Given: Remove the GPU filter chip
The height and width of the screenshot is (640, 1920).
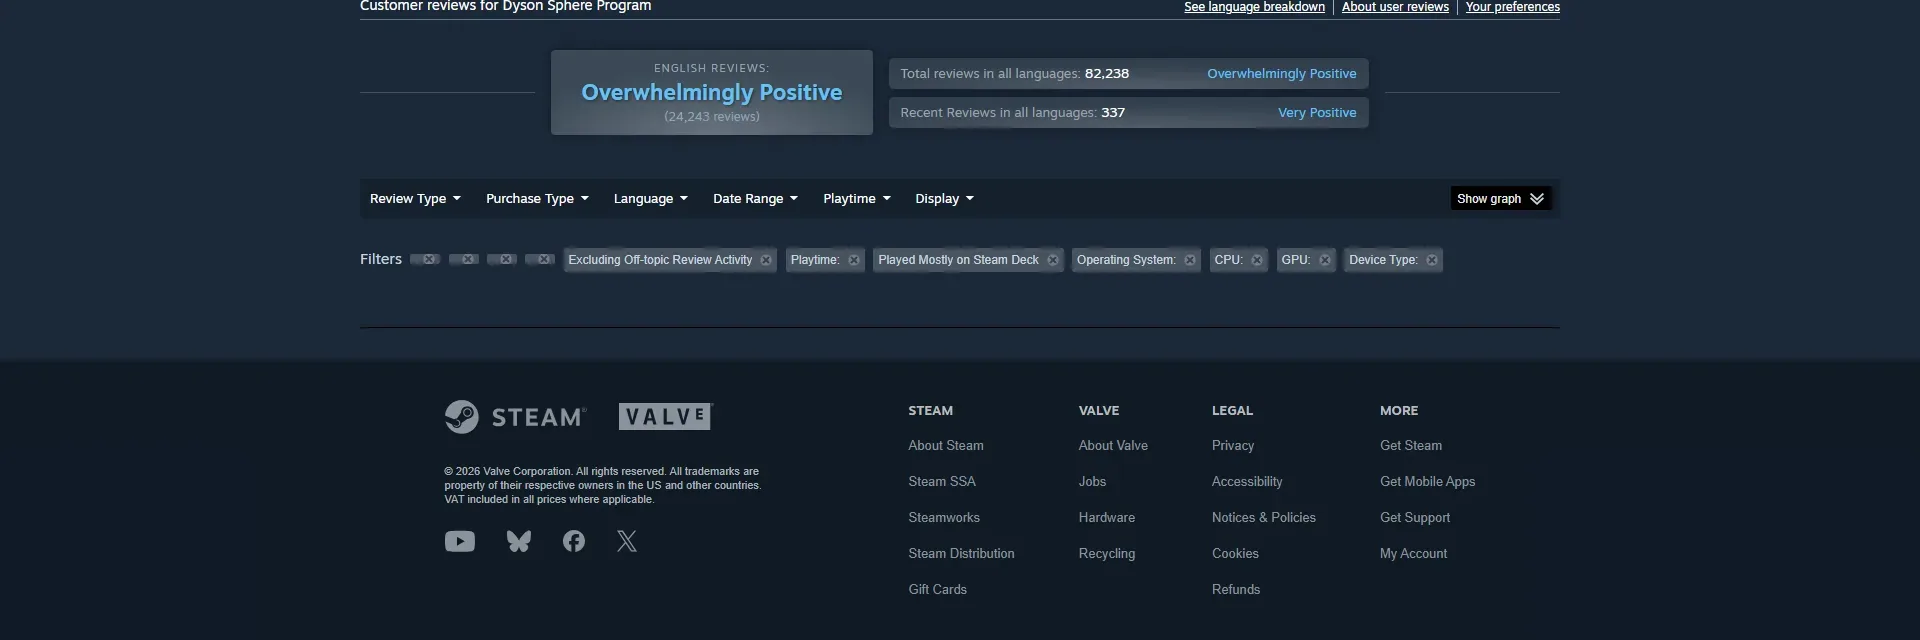Looking at the screenshot, I should pos(1324,260).
